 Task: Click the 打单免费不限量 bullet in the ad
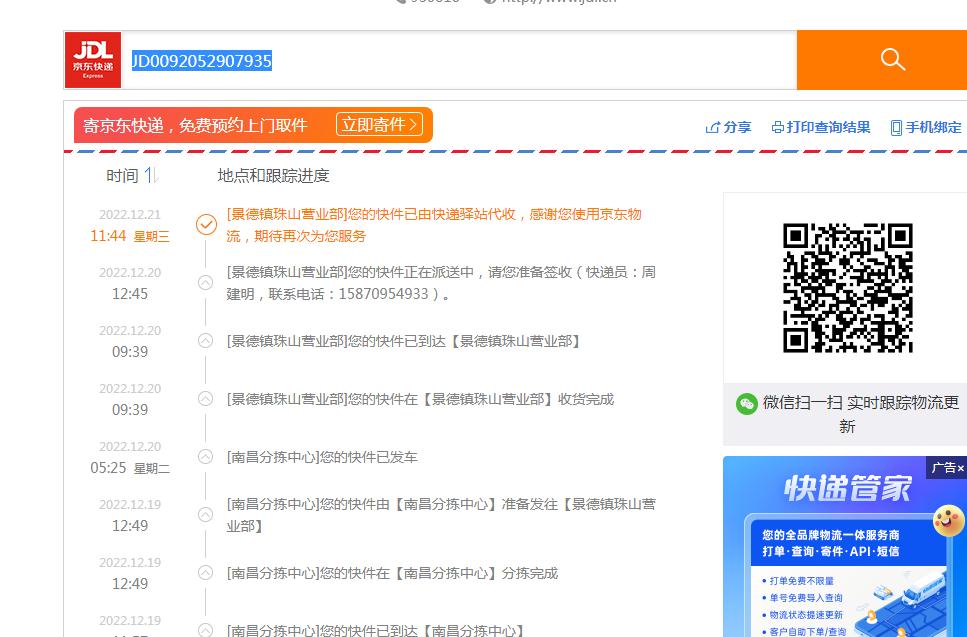click(801, 581)
